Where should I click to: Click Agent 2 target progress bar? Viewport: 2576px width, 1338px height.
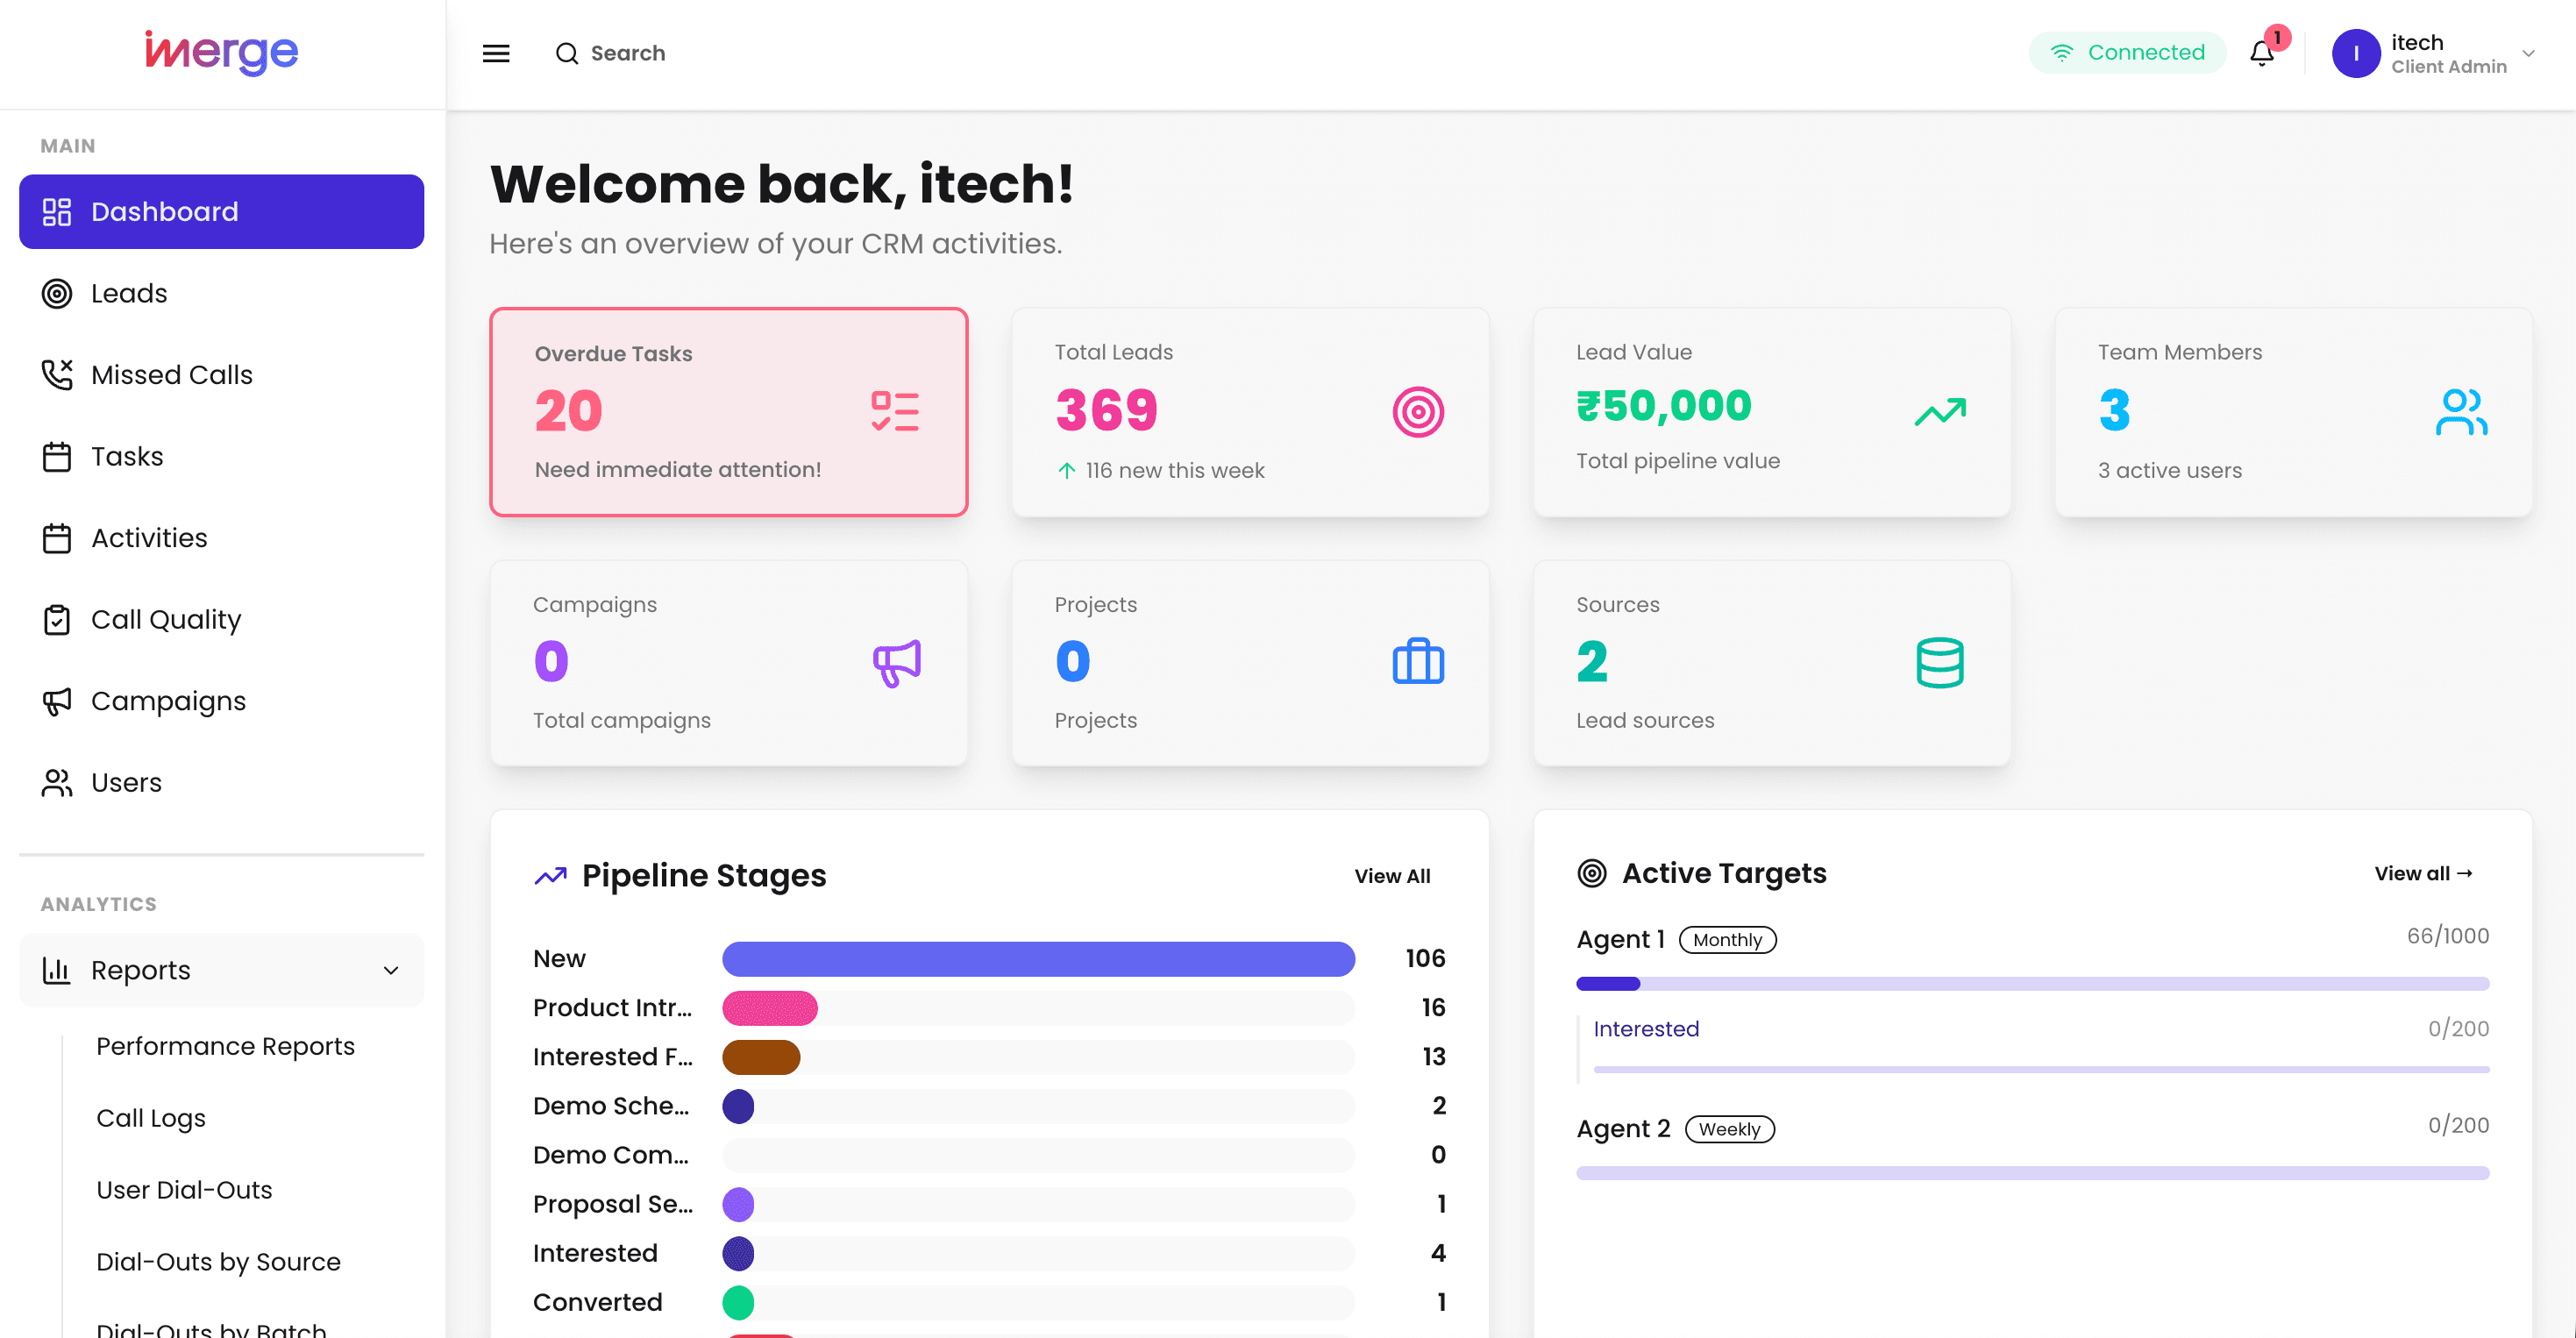click(x=2032, y=1173)
